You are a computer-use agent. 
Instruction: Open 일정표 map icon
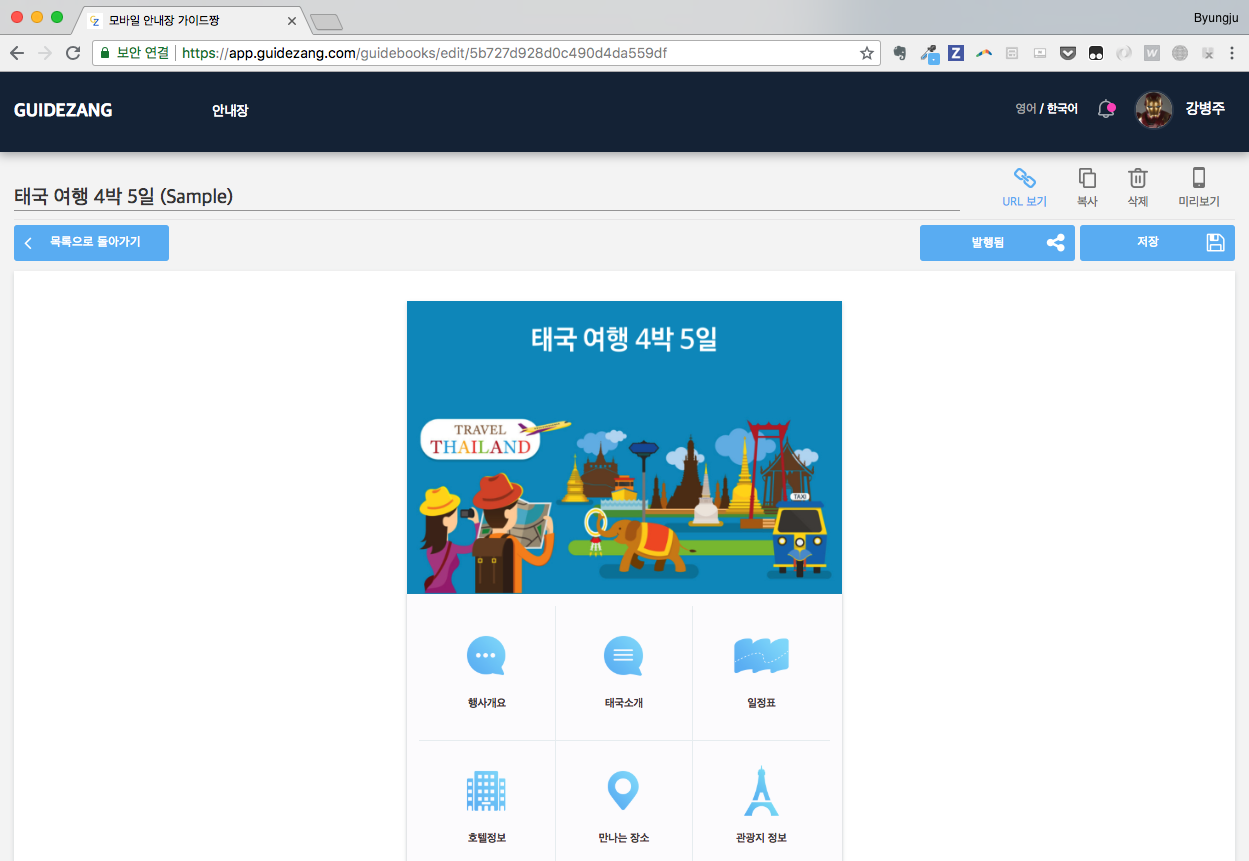coord(761,656)
